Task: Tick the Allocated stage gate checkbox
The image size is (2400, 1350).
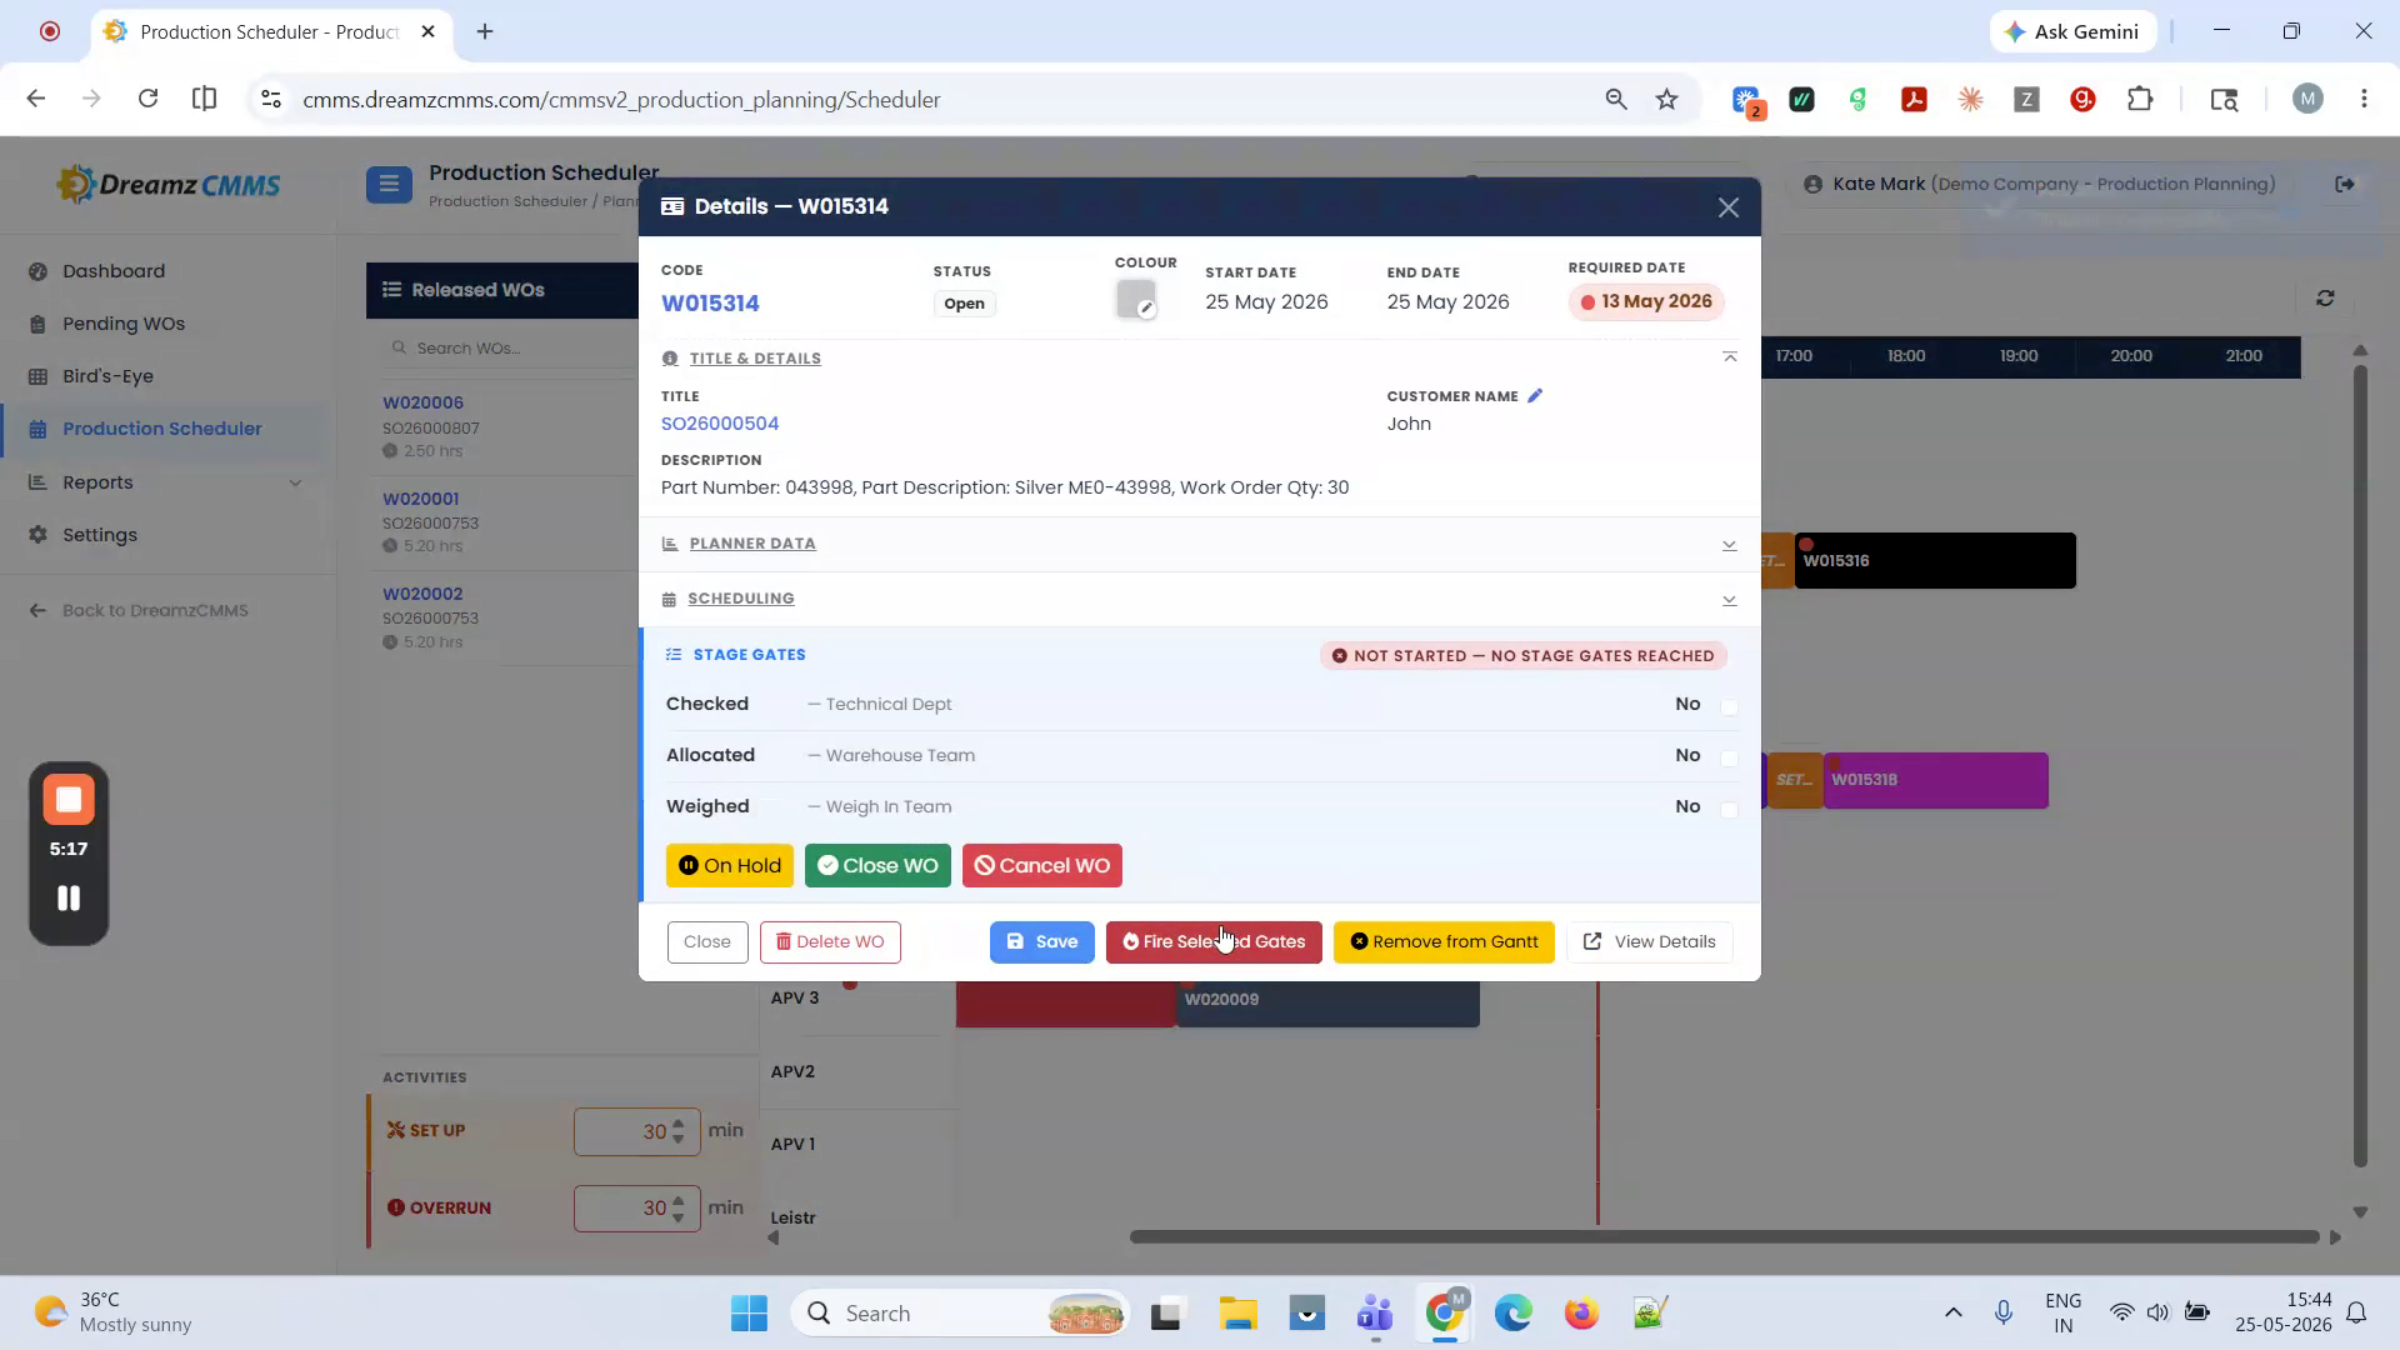Action: coord(1729,757)
